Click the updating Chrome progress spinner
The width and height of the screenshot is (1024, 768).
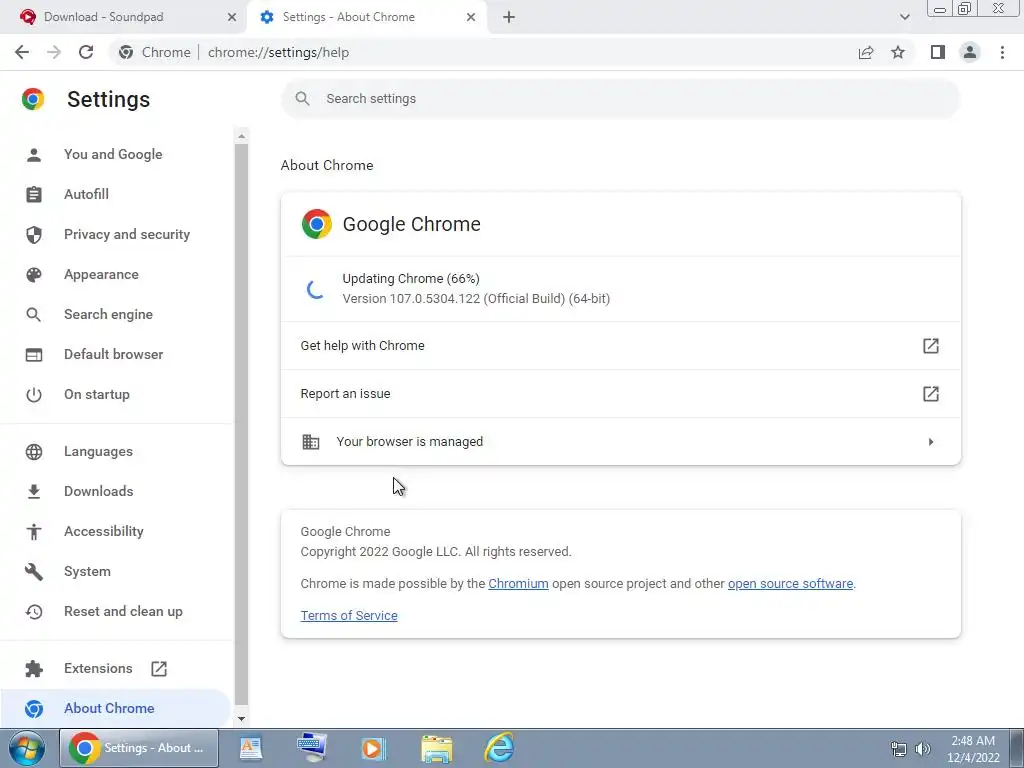click(x=316, y=289)
